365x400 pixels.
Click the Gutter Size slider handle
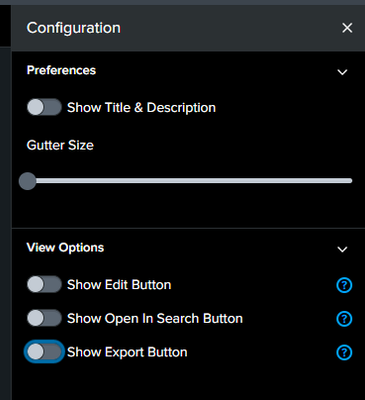(27, 181)
